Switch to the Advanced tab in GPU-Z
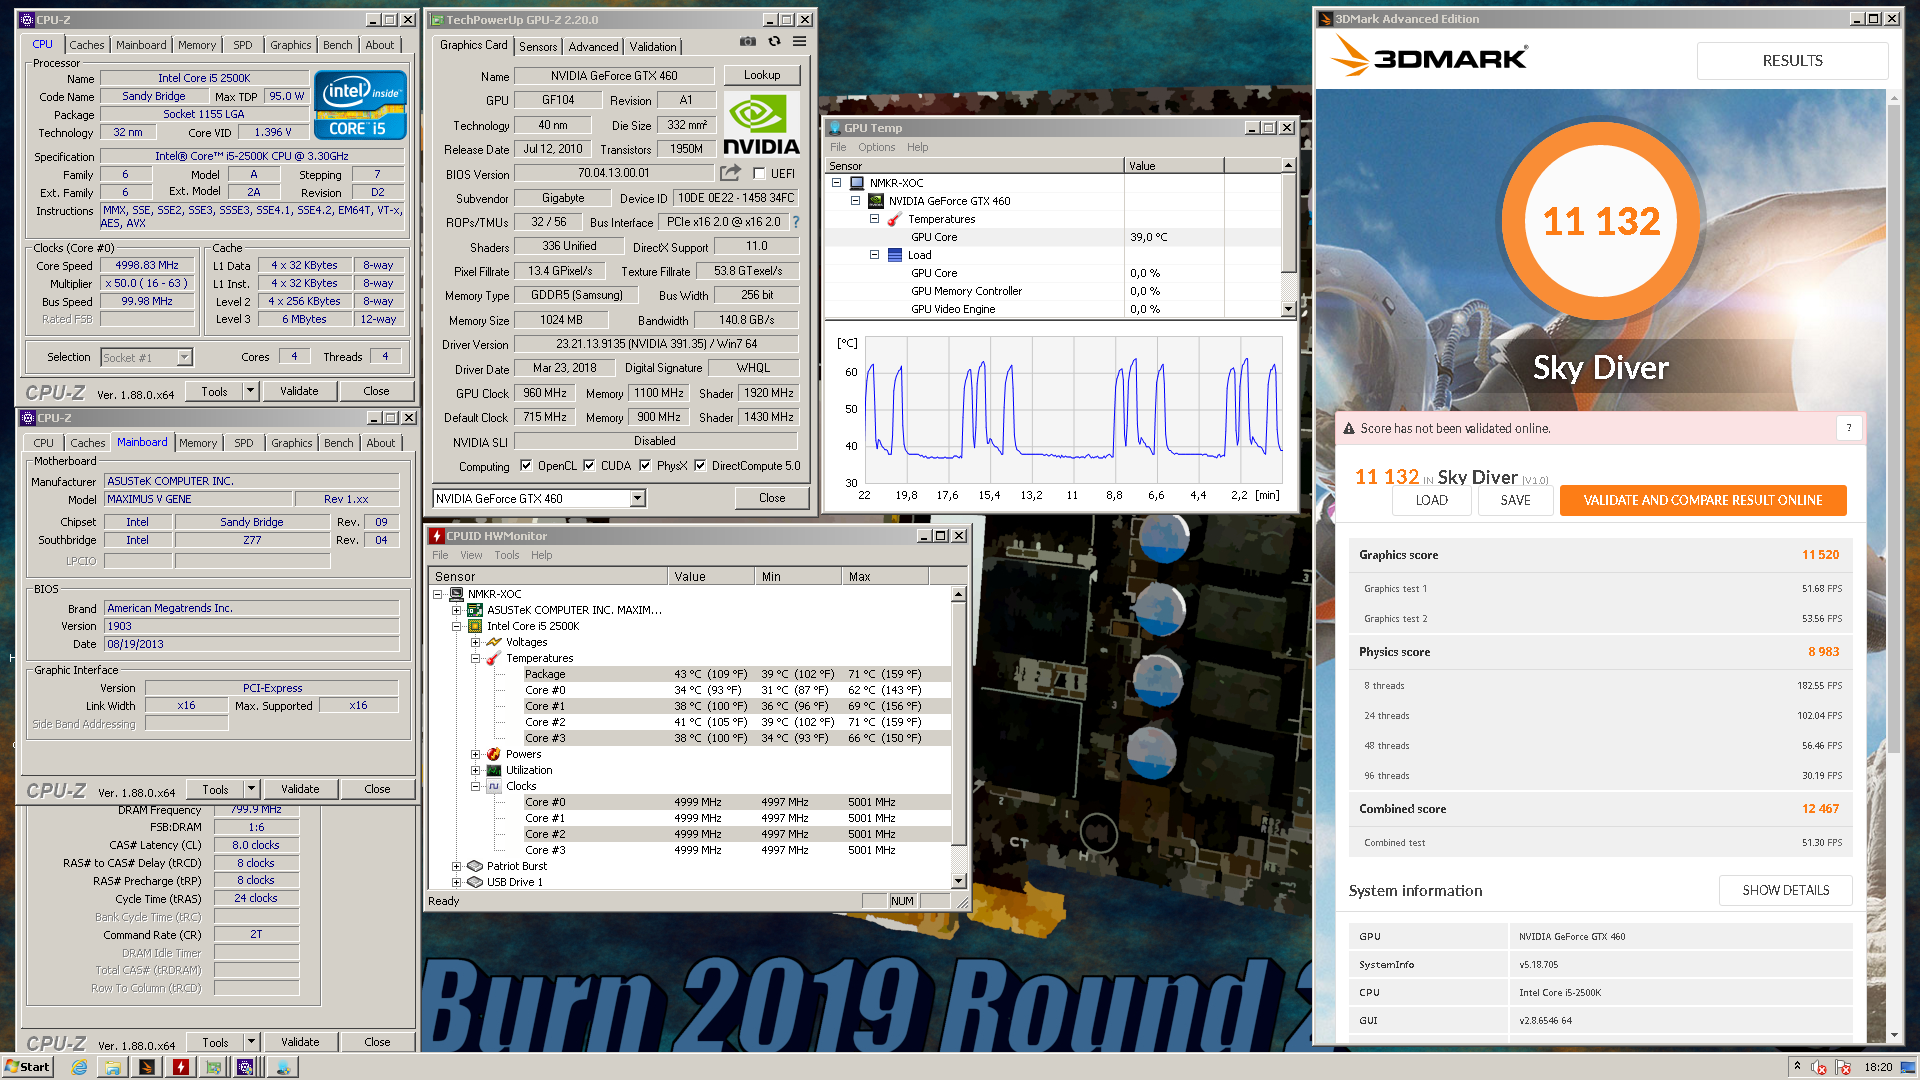 click(593, 47)
